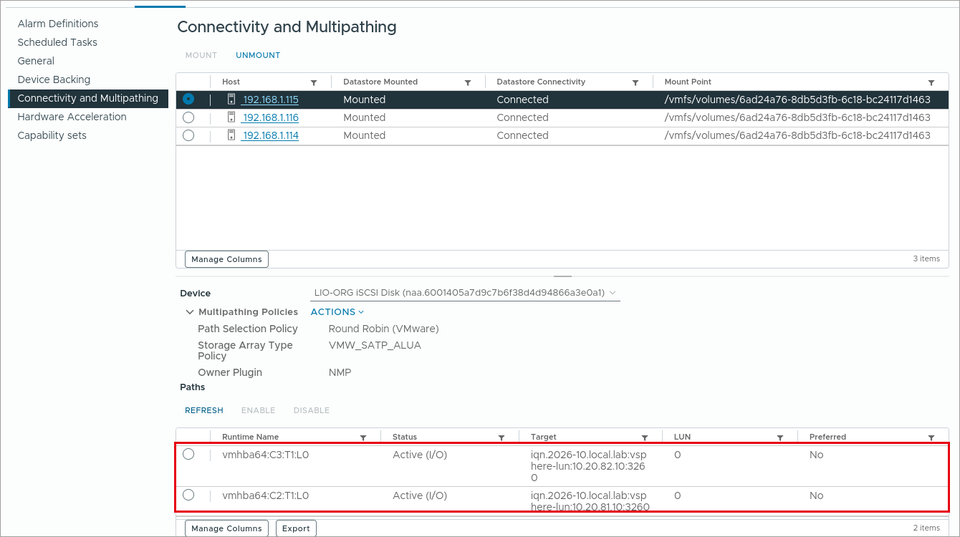
Task: Click runtime name vmhba64:C2:T1:L0
Action: [265, 495]
